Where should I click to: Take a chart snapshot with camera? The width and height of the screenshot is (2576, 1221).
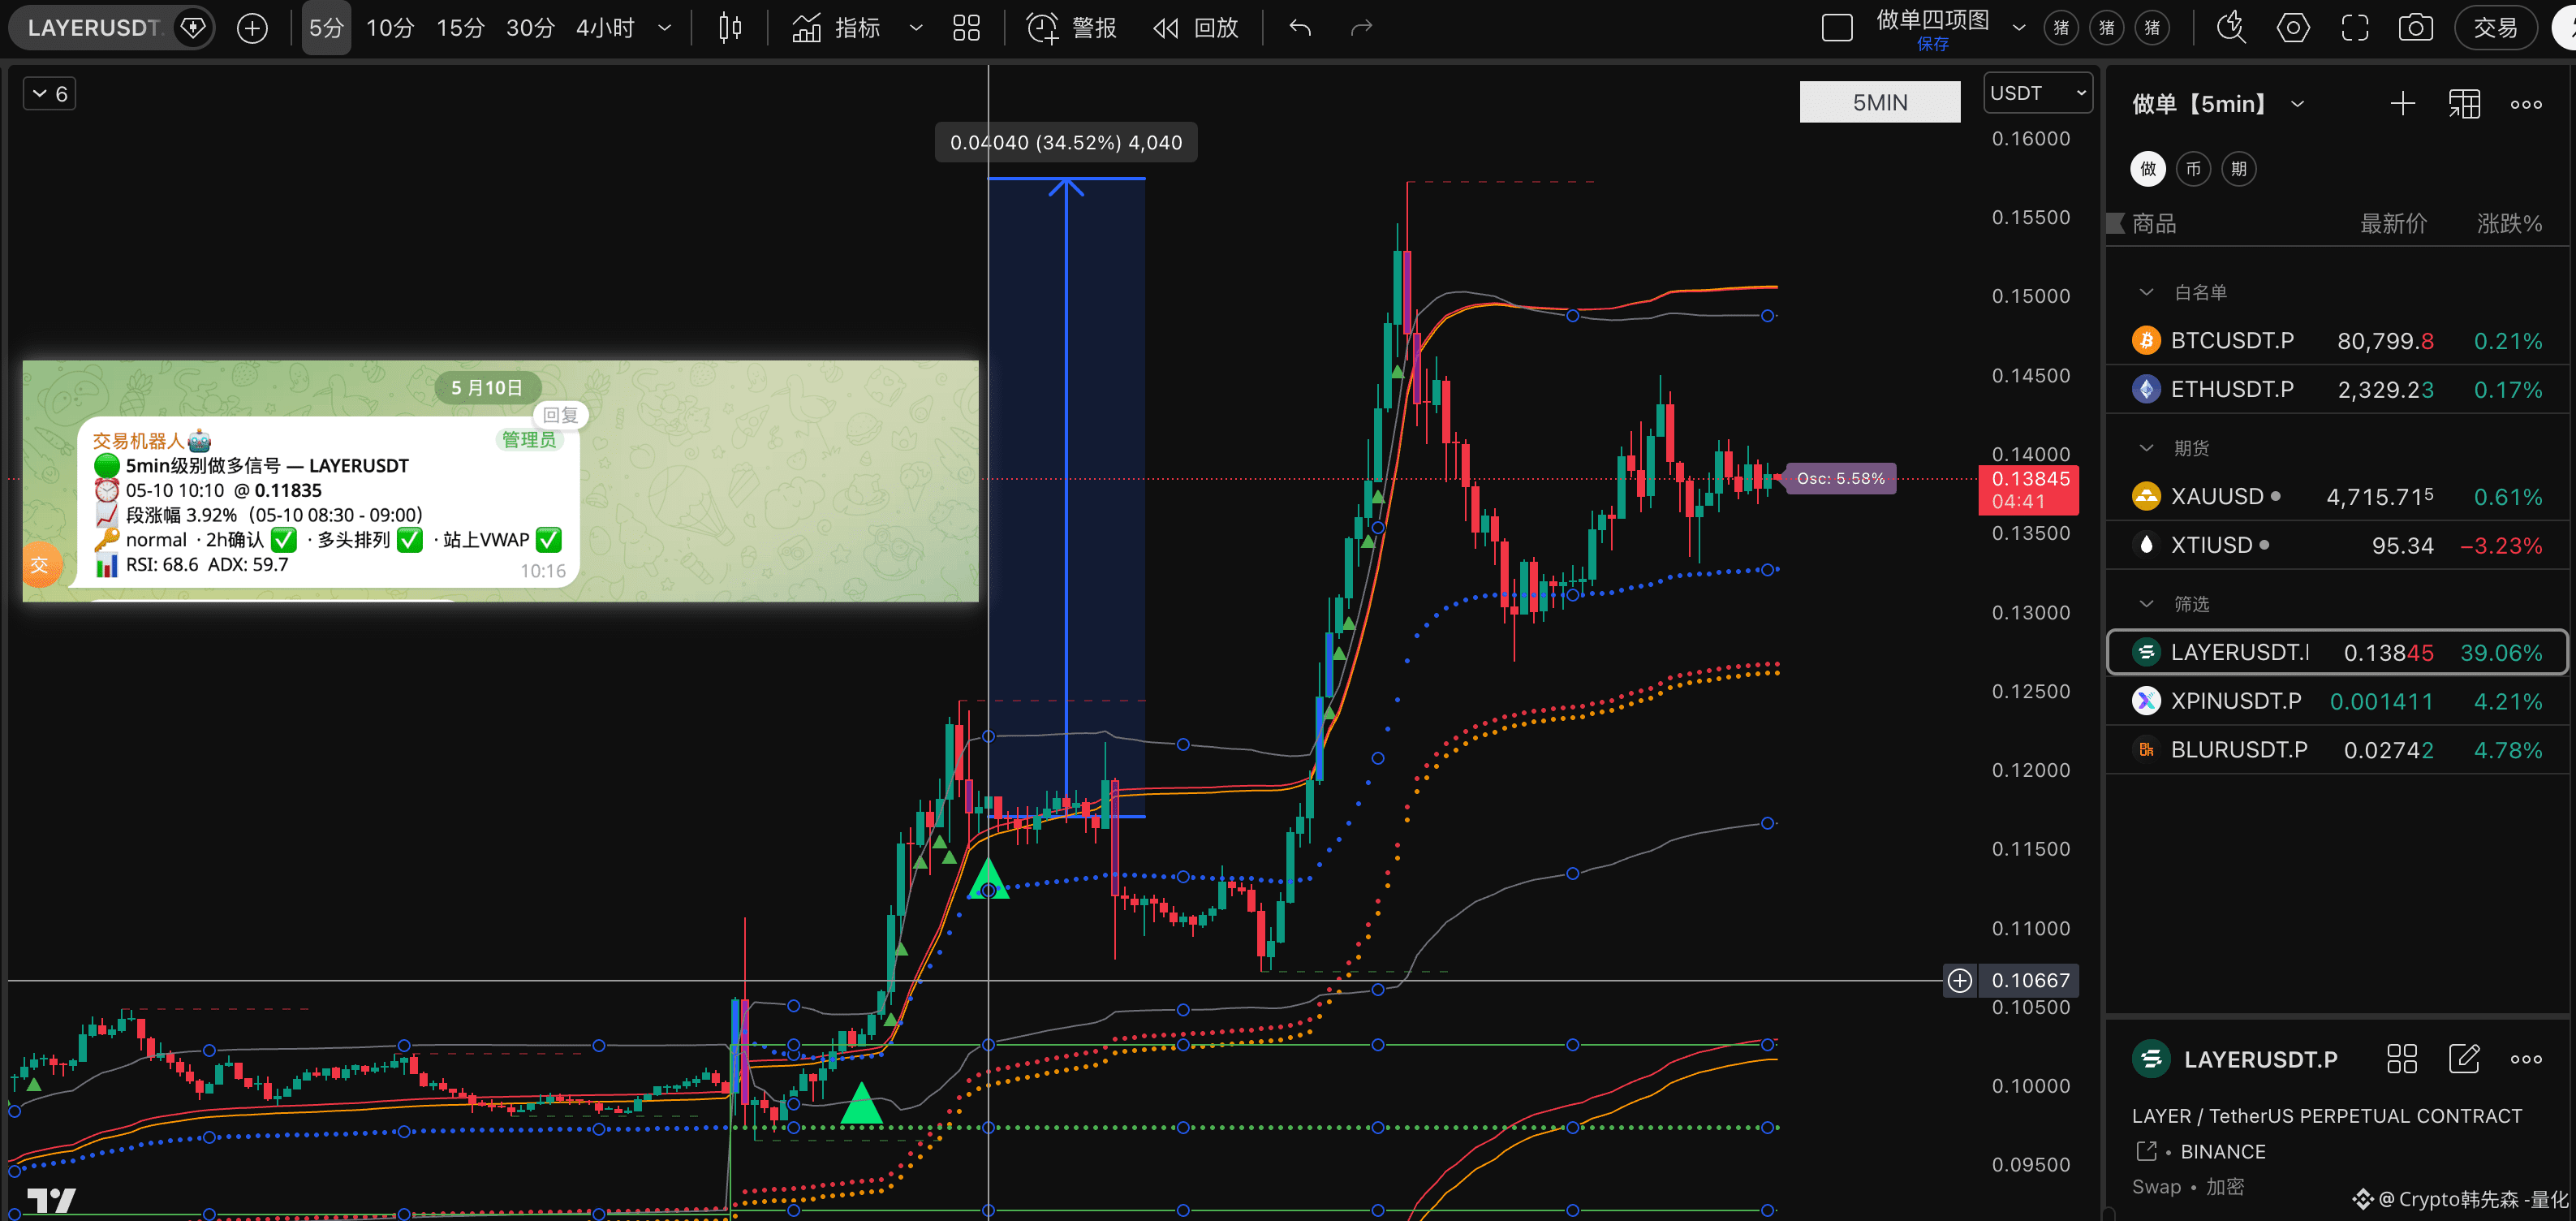point(2415,28)
